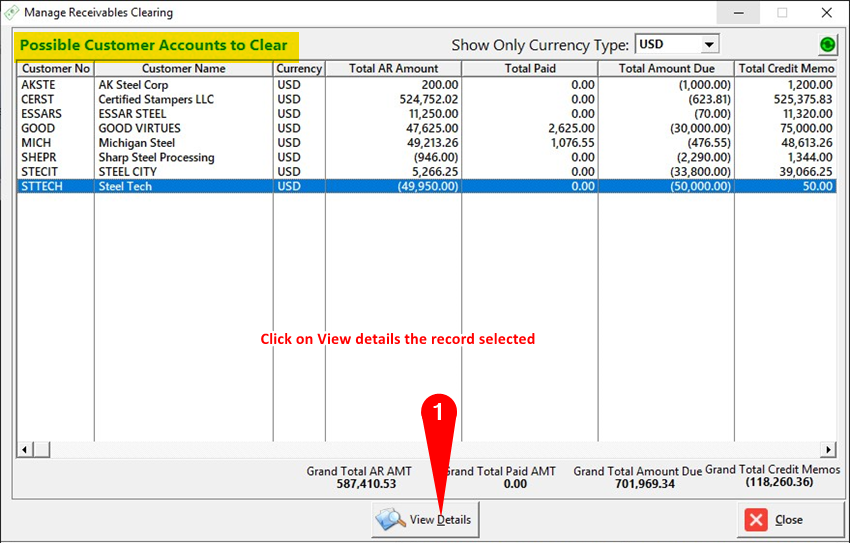Select the AKSTE customer row

pyautogui.click(x=427, y=85)
